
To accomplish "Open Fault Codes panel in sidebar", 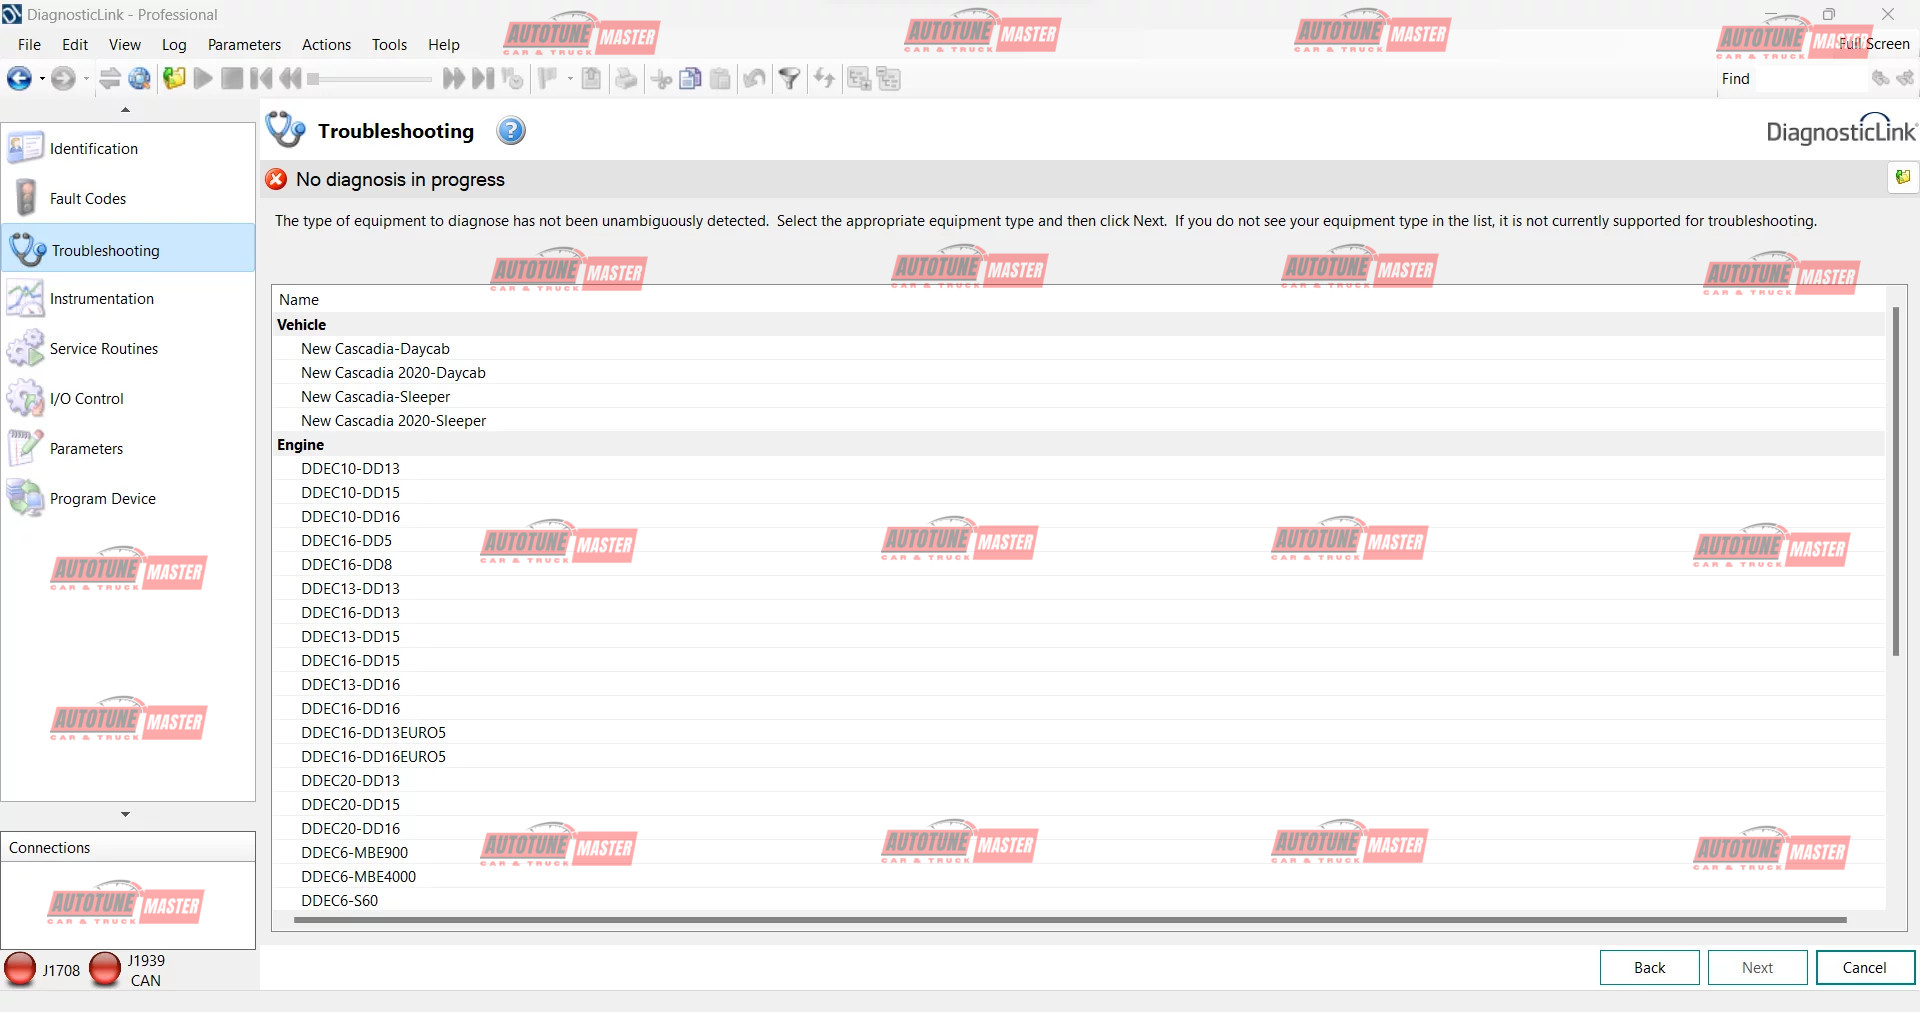I will [x=88, y=199].
